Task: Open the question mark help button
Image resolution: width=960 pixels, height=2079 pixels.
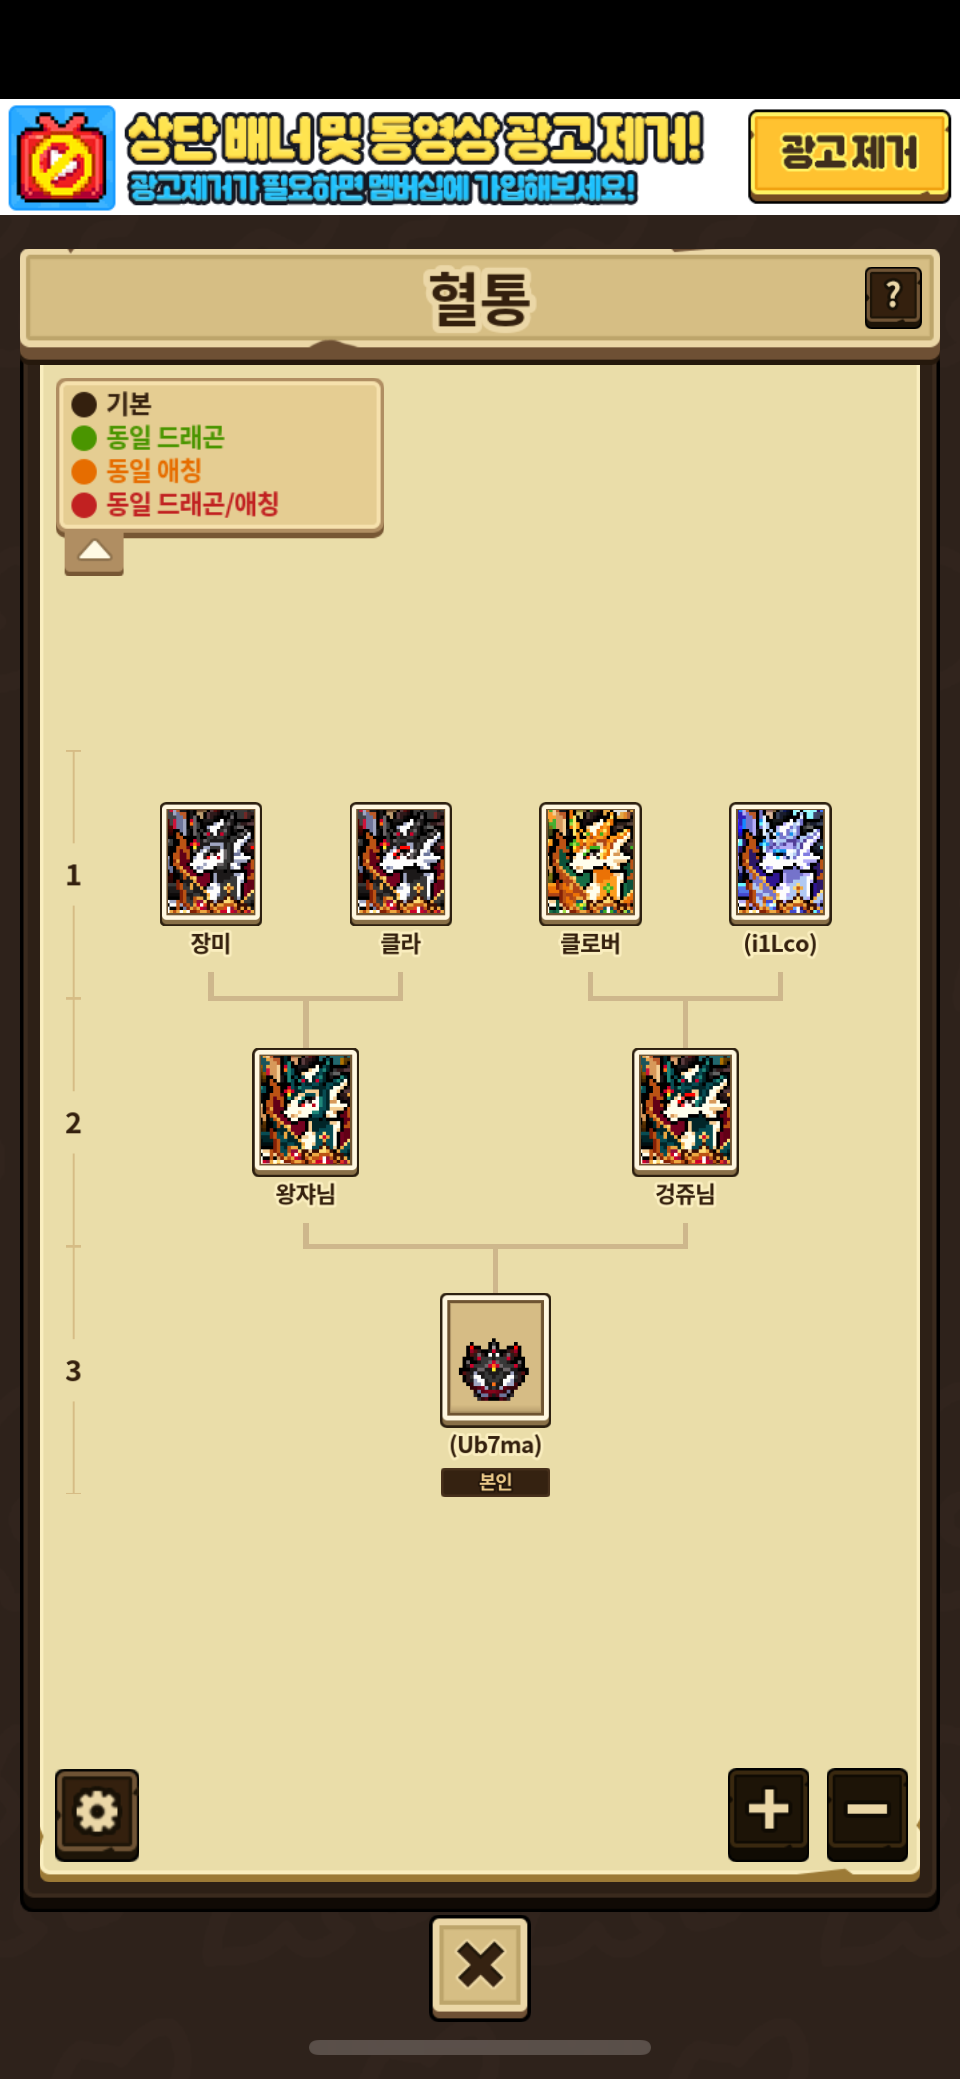Action: [893, 296]
